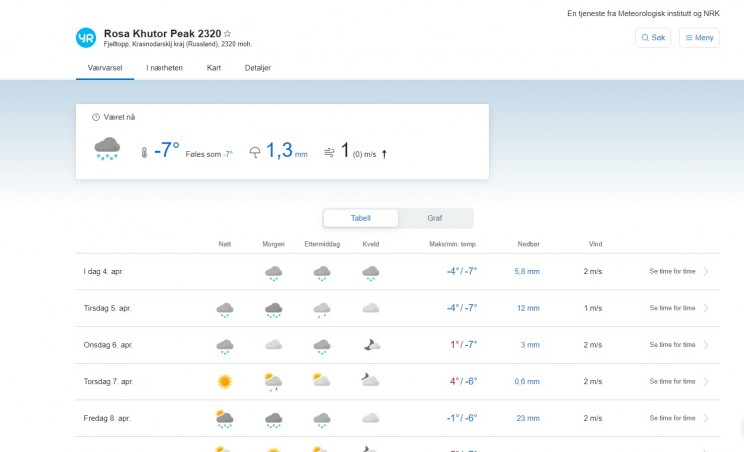Open the Meny menu button

pyautogui.click(x=699, y=37)
